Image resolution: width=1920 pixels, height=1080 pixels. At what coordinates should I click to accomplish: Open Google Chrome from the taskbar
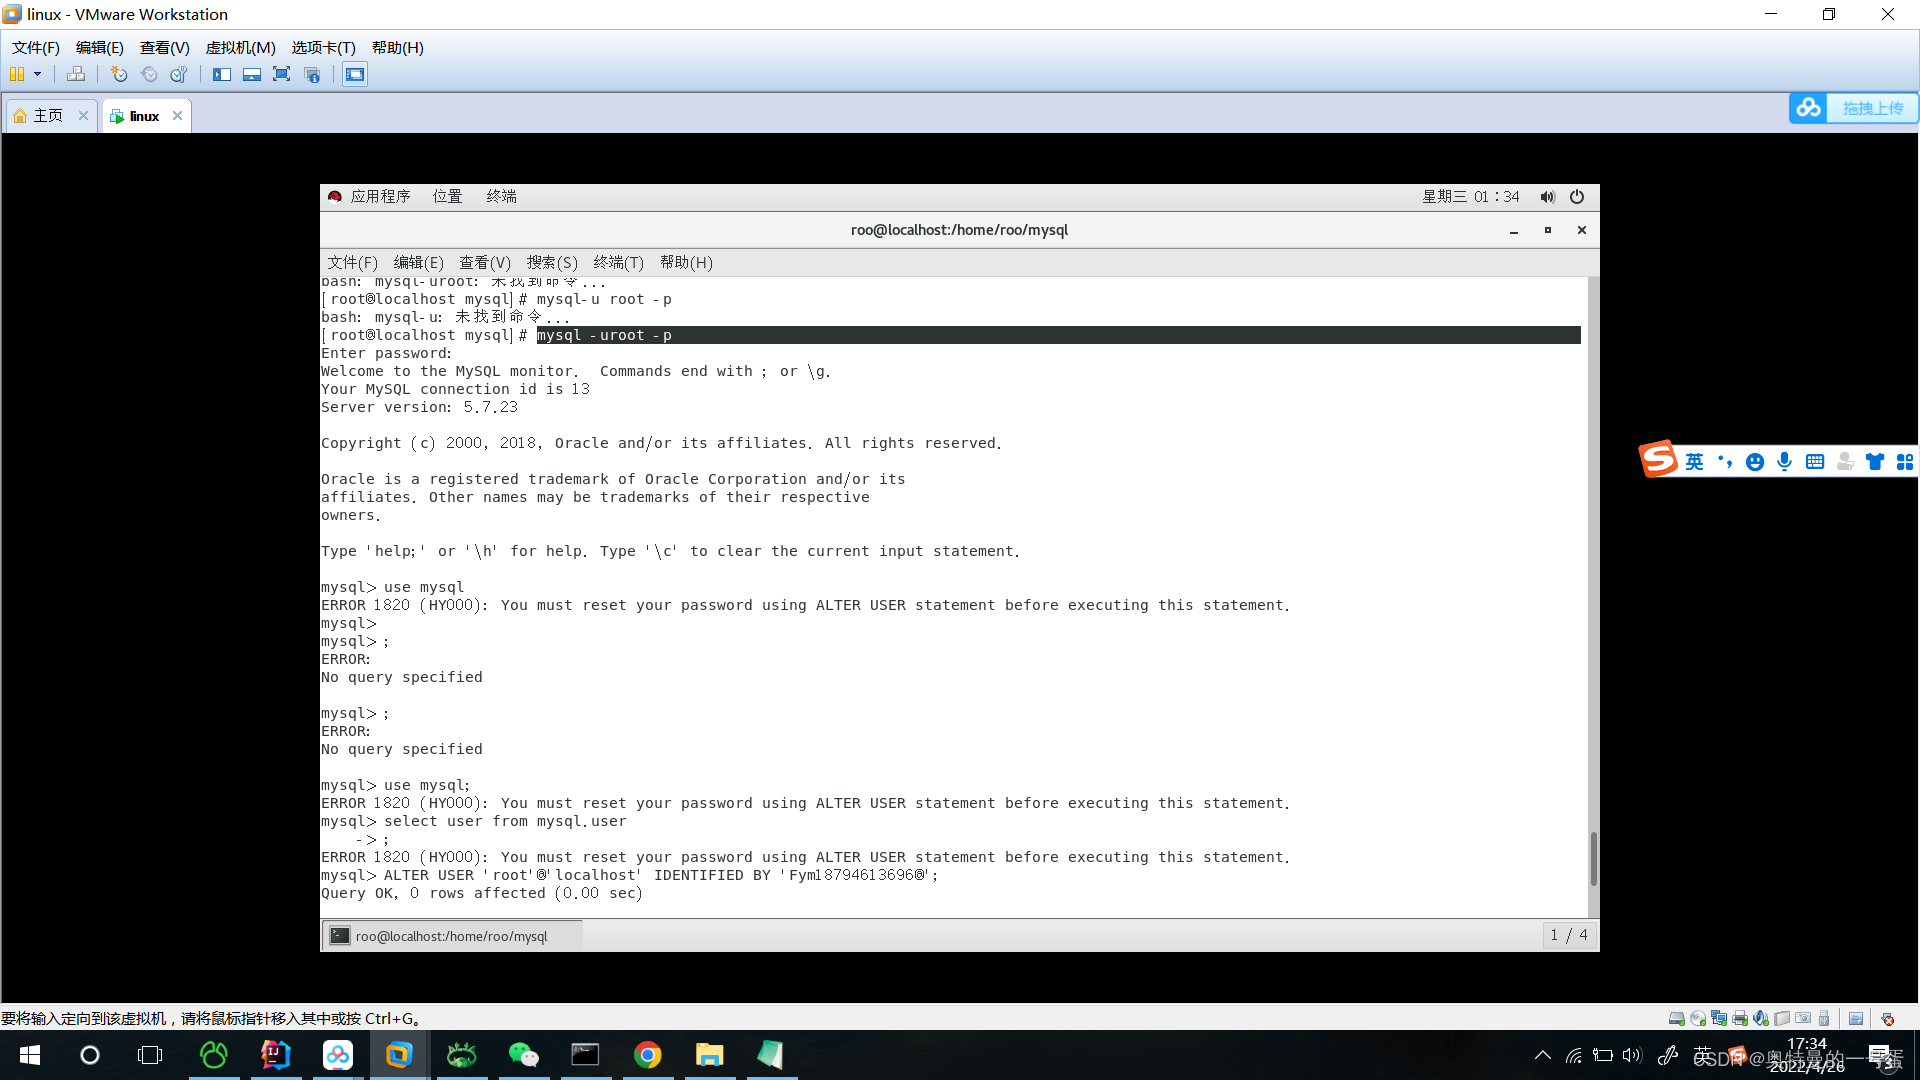point(648,1055)
